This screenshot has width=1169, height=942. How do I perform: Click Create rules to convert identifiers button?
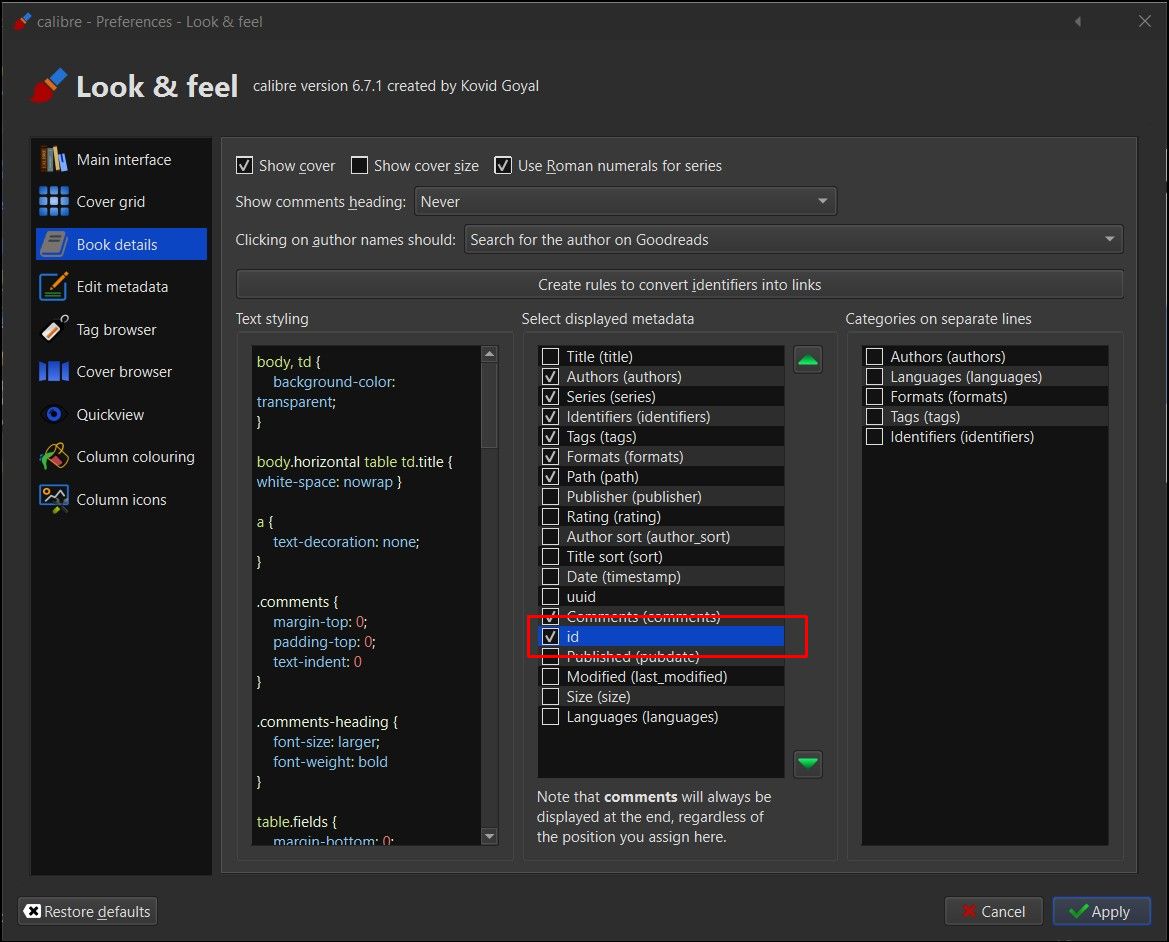(679, 285)
